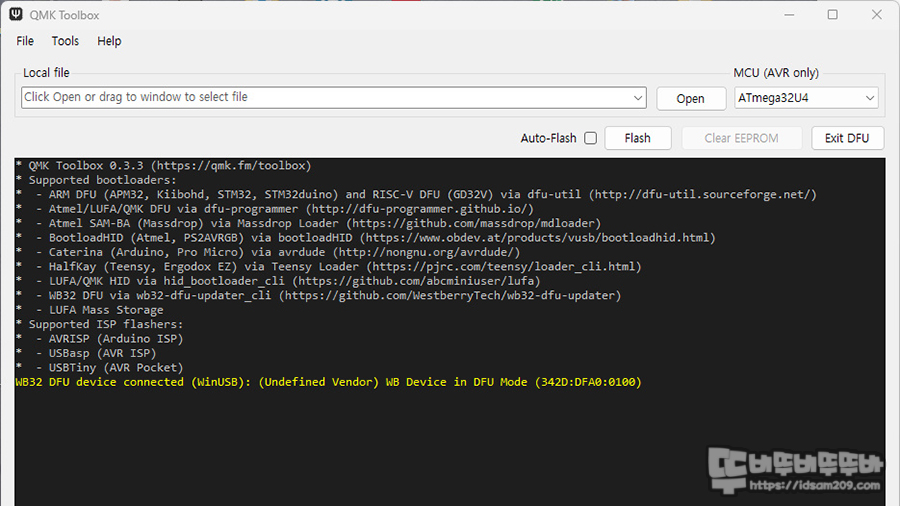The image size is (900, 506).
Task: Open the File menu
Action: (25, 41)
